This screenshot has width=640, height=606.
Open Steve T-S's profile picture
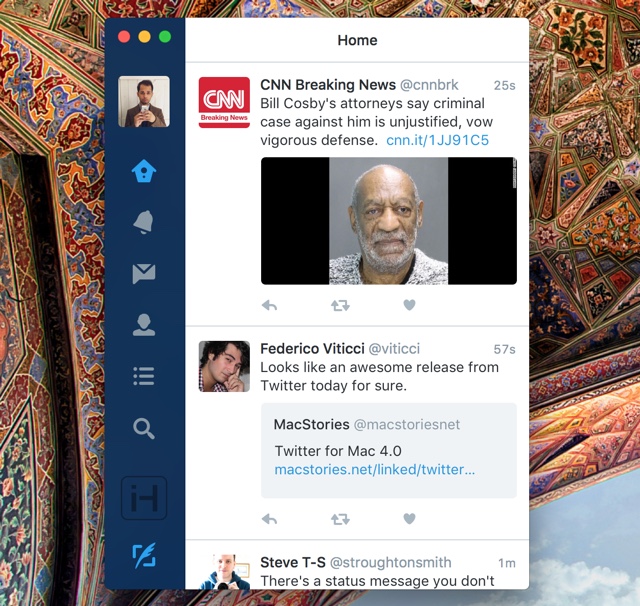[224, 571]
